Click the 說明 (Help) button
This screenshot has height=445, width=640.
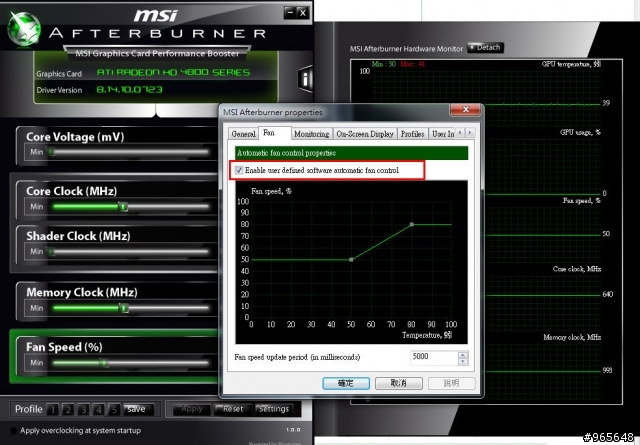pos(451,383)
